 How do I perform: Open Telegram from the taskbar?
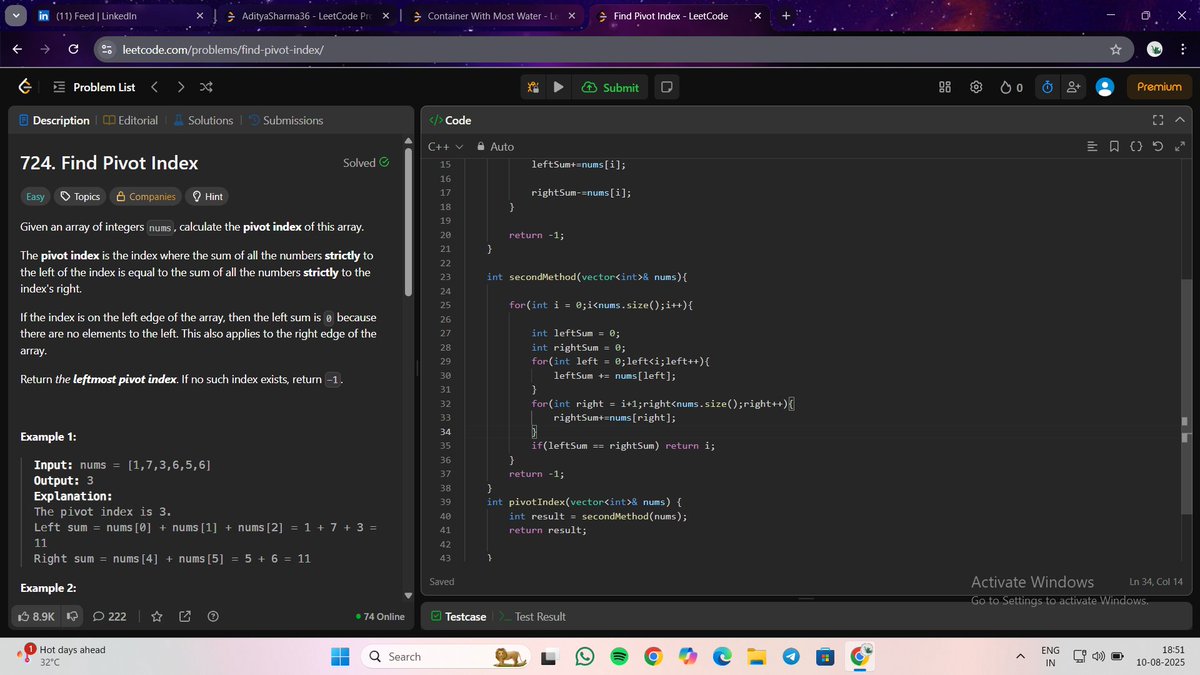tap(790, 656)
